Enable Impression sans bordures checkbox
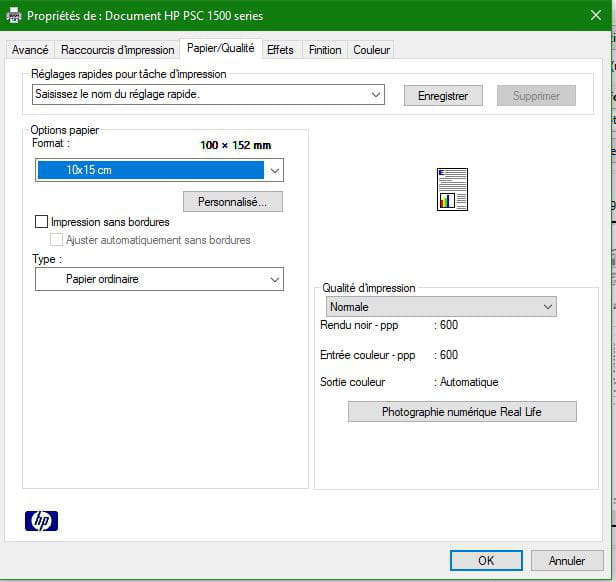 pyautogui.click(x=42, y=222)
